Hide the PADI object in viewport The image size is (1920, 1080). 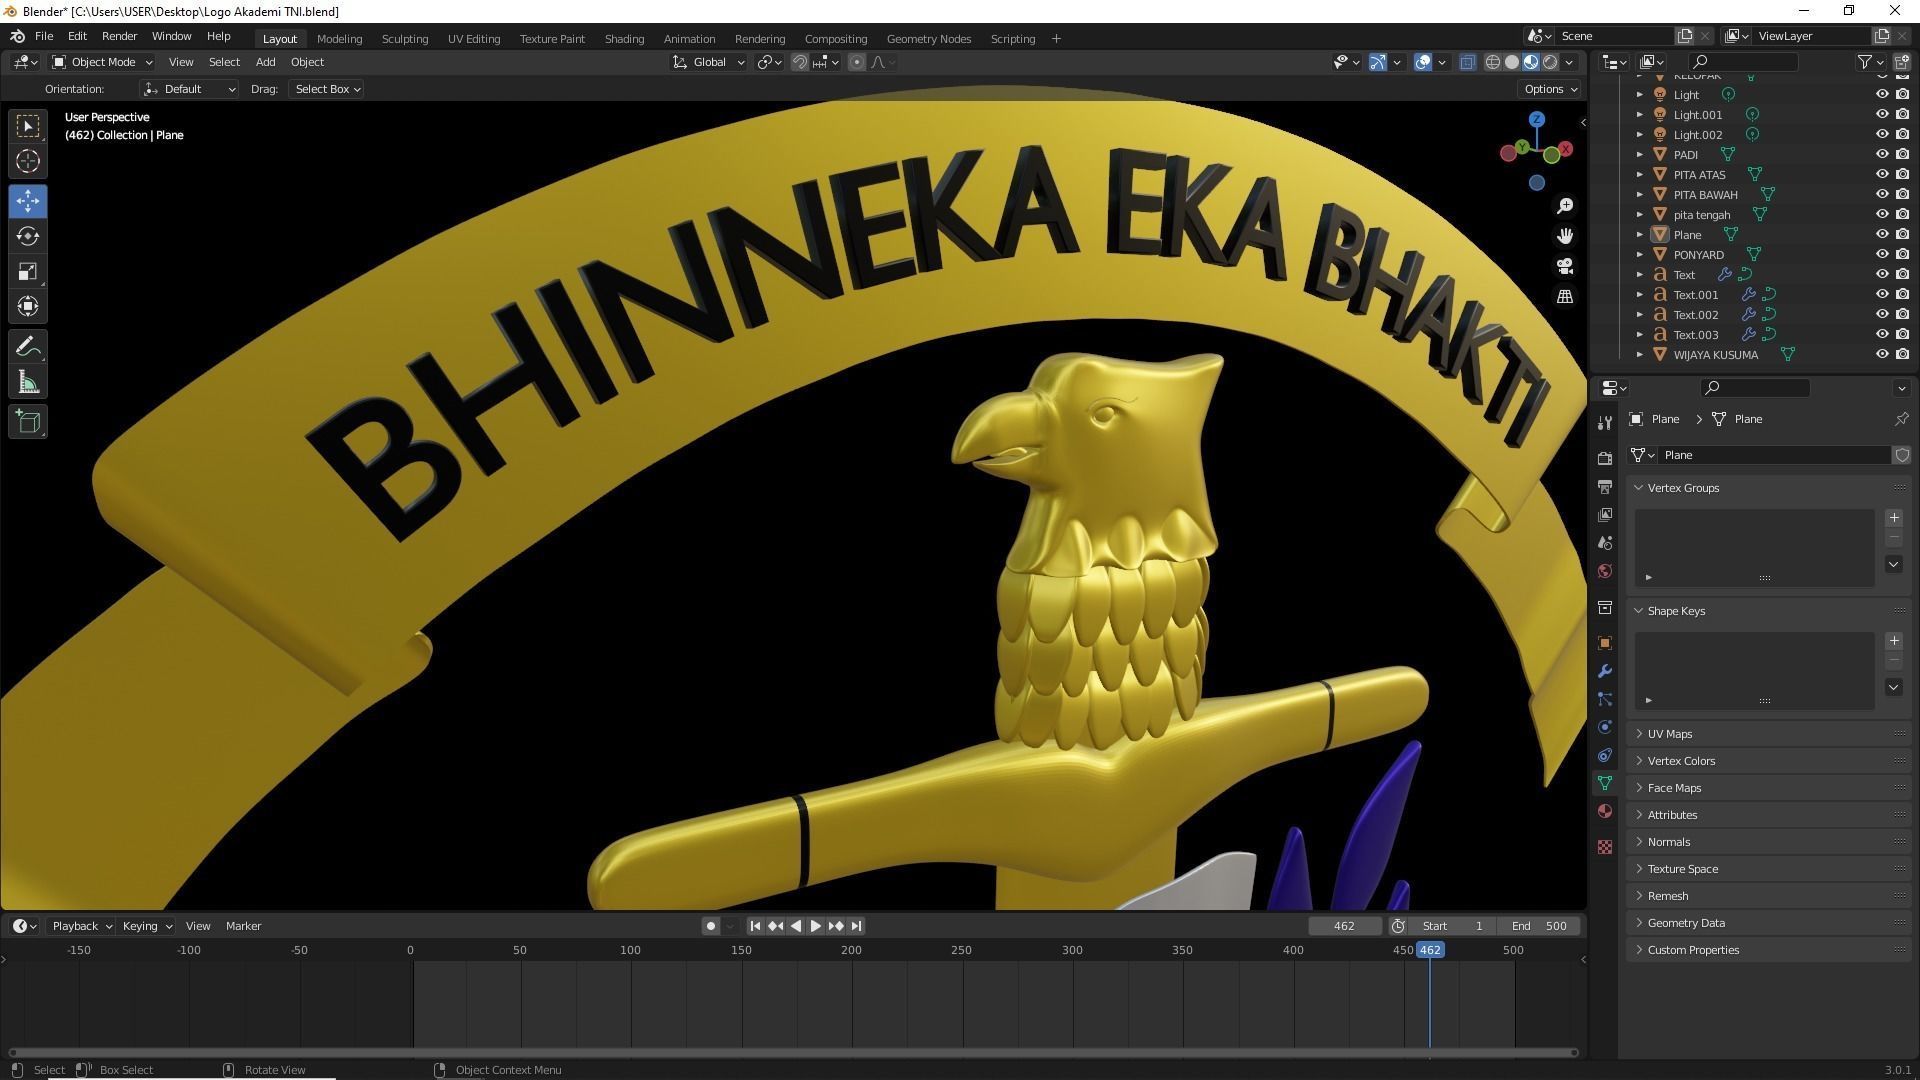1882,154
